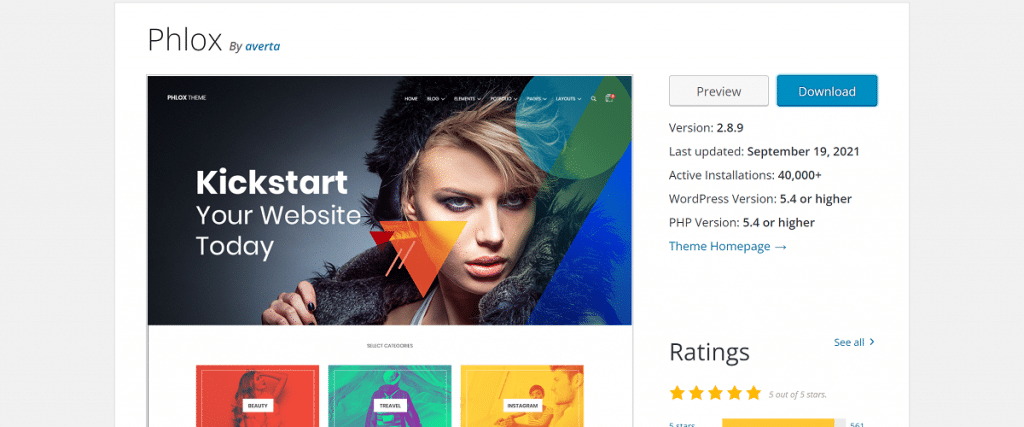Click the first gold rating star

click(677, 392)
